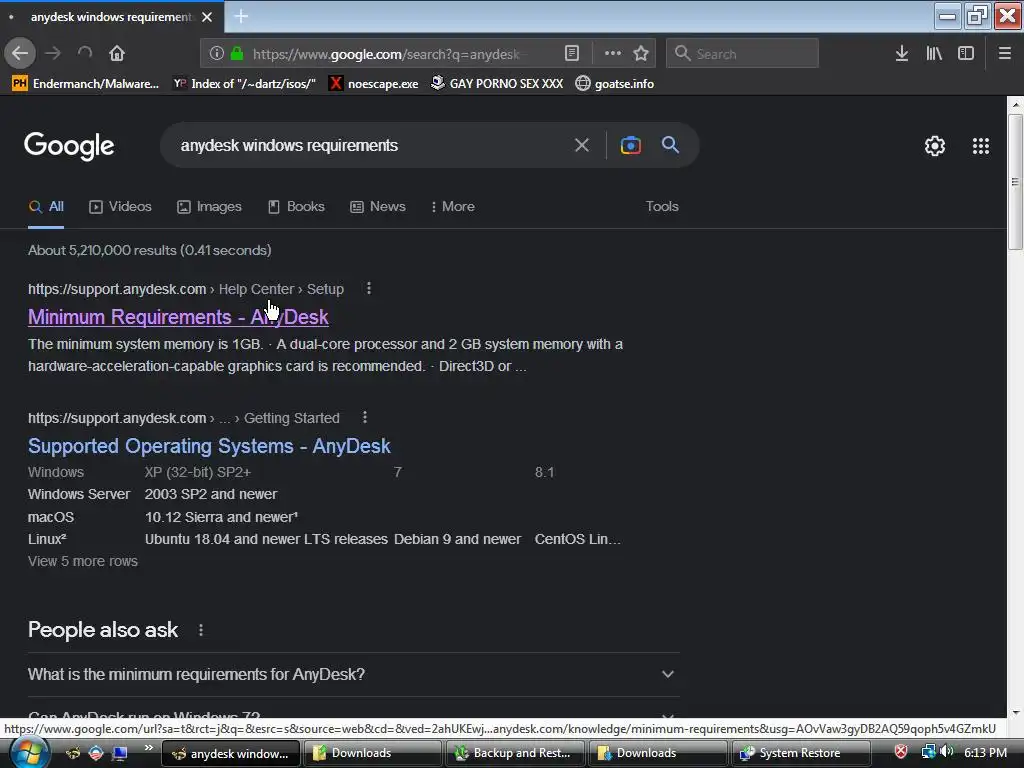
Task: Open the Index of /~dartz/isos/ bookmark
Action: pos(244,84)
